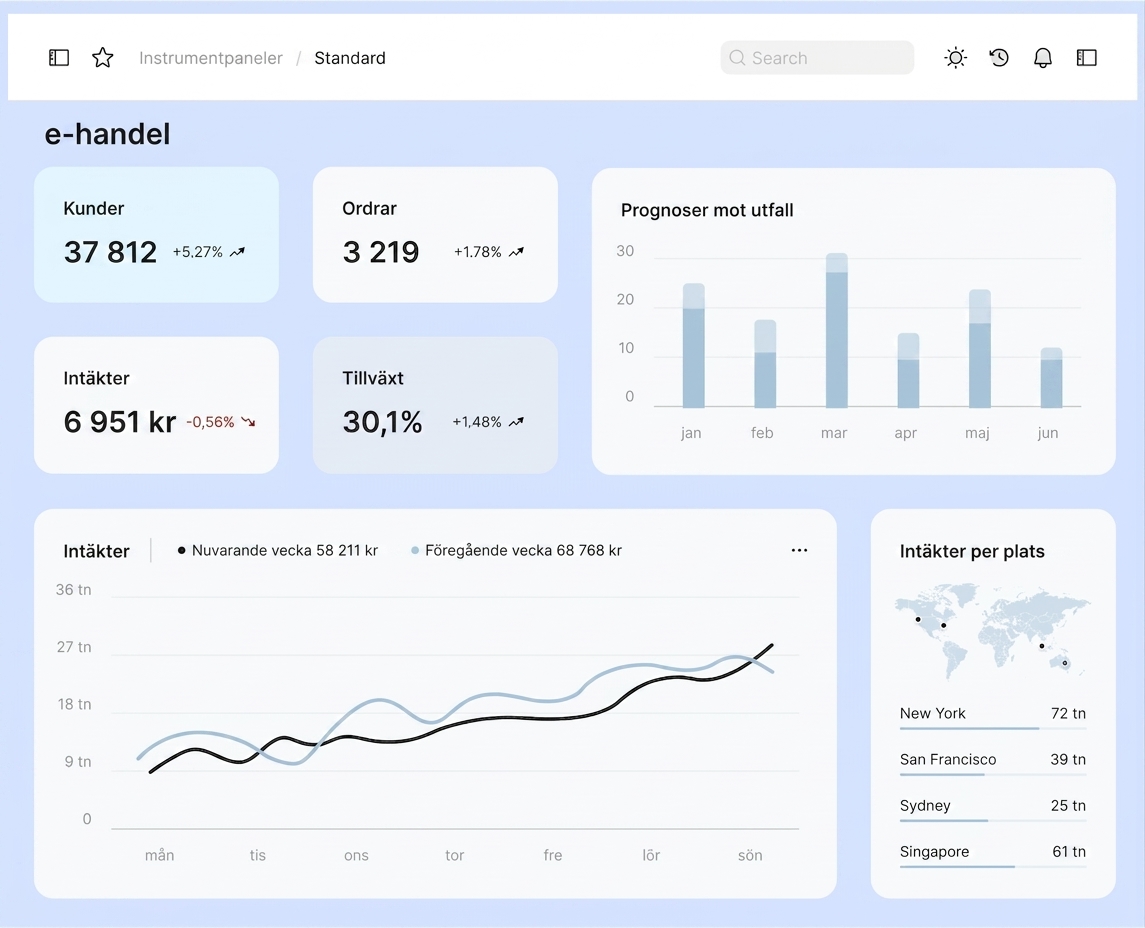This screenshot has width=1145, height=928.
Task: Click the 39 tn value
Action: point(1068,759)
